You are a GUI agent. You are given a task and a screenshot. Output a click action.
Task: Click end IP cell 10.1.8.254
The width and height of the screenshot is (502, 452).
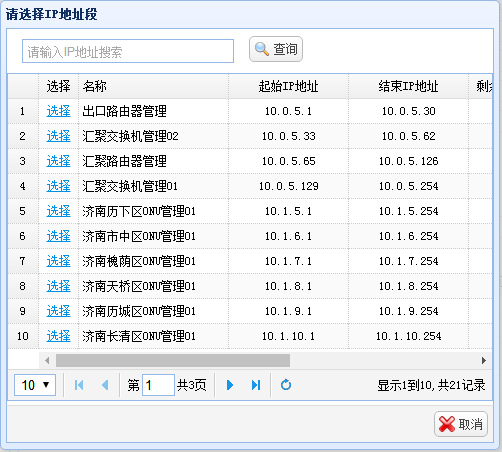pyautogui.click(x=408, y=286)
